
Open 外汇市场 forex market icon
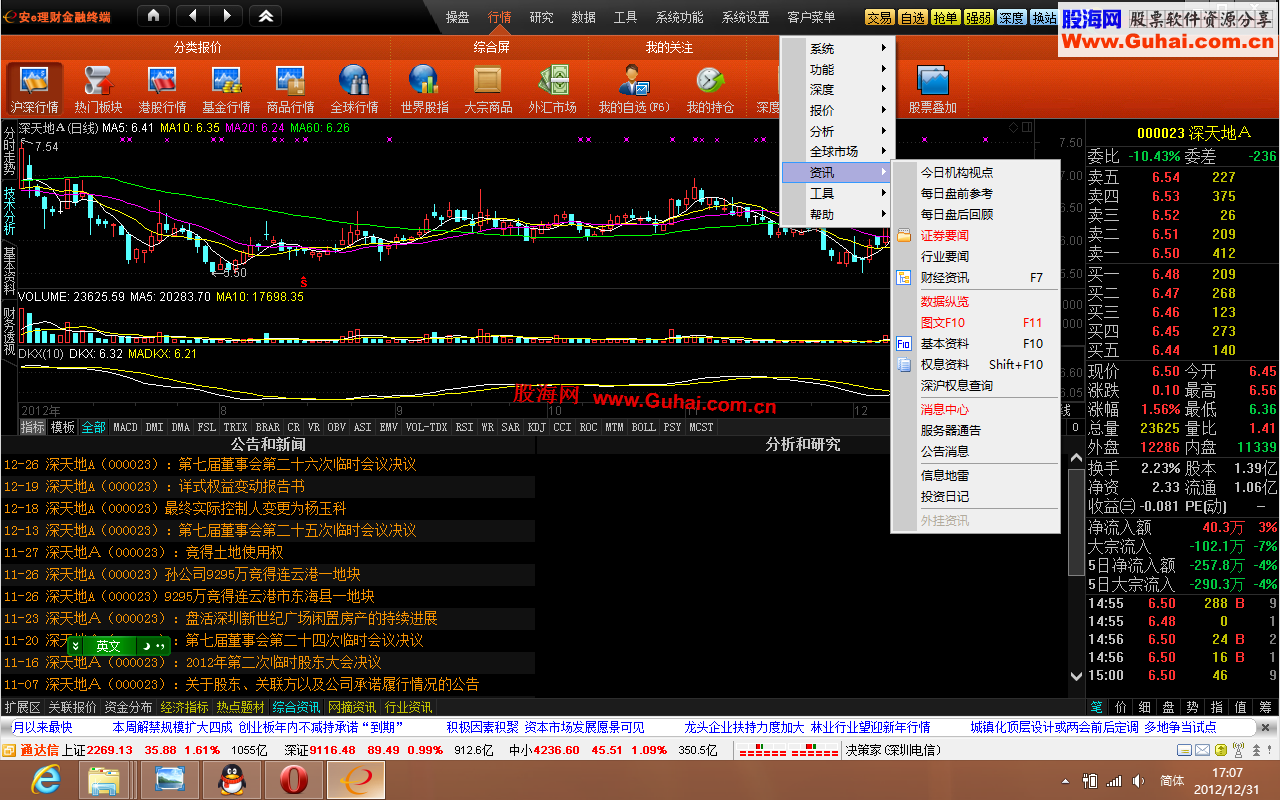[552, 90]
